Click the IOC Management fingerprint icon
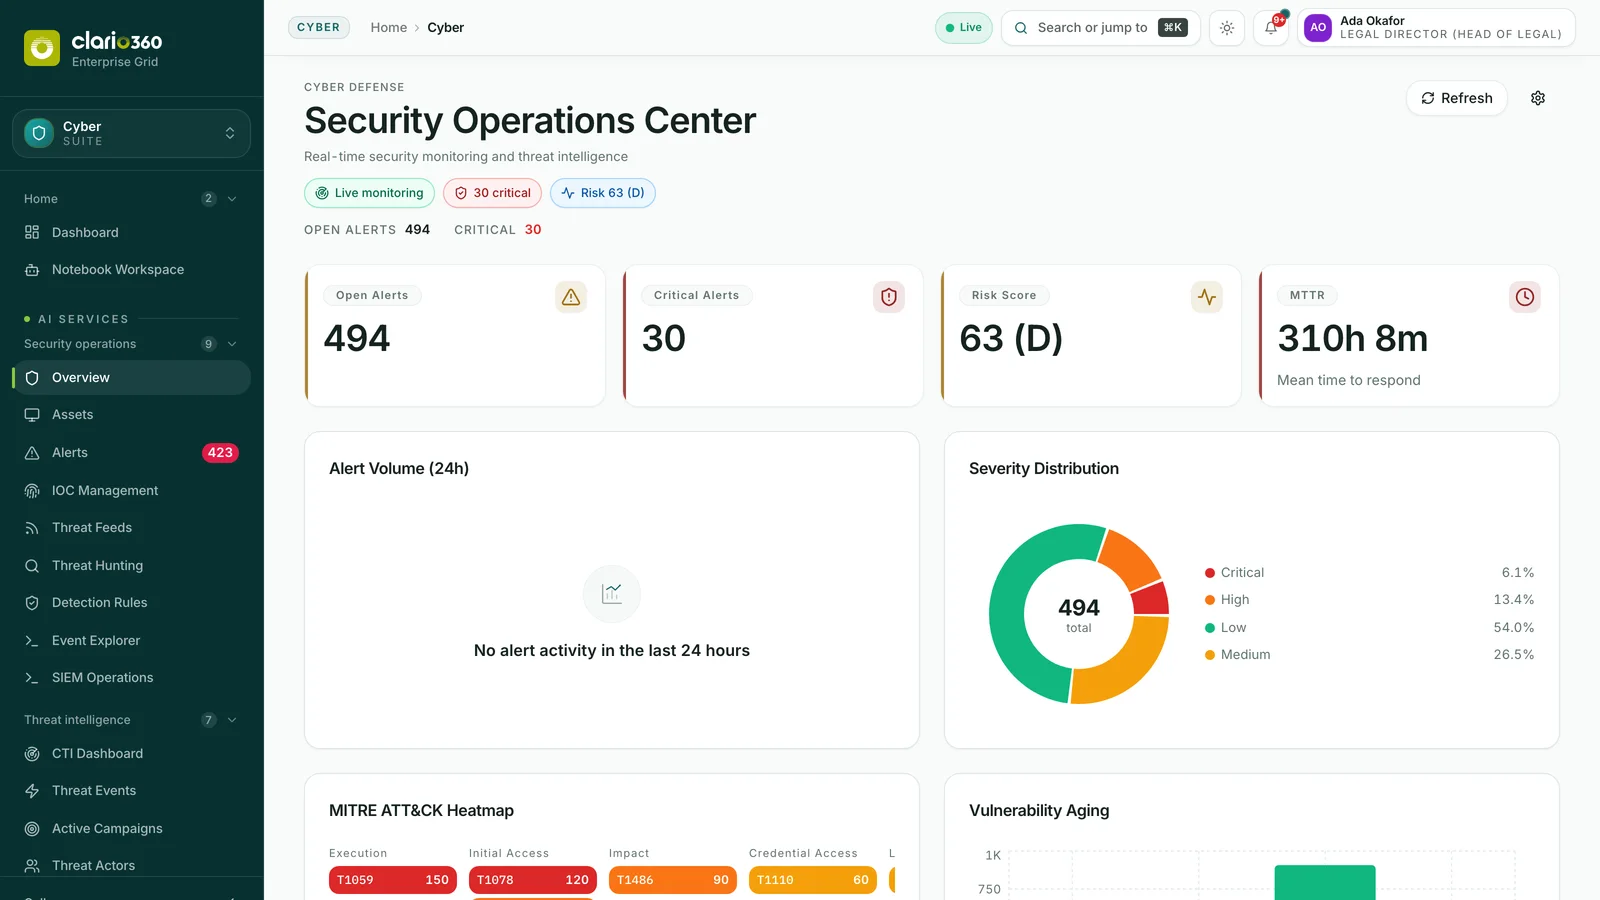 (32, 491)
